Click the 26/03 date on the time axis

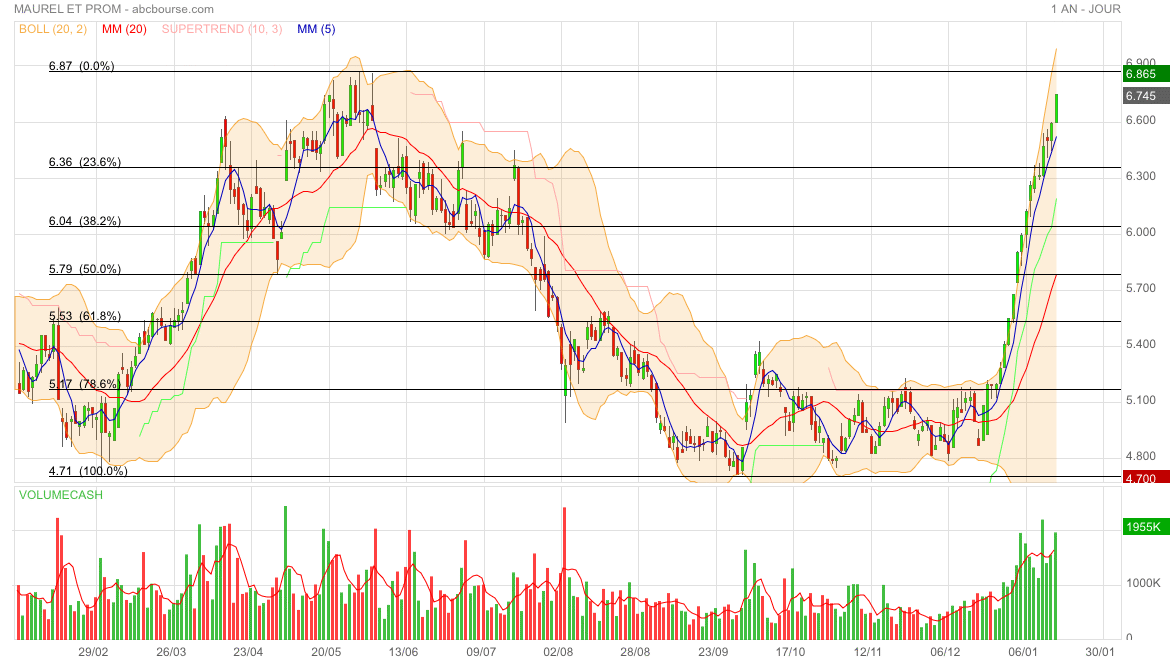tap(171, 652)
